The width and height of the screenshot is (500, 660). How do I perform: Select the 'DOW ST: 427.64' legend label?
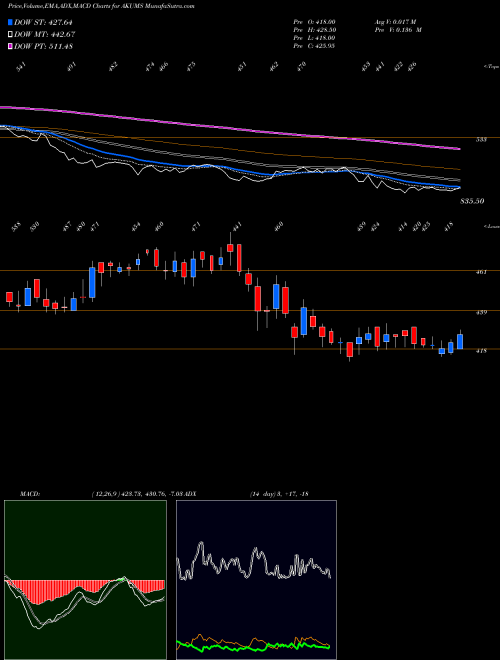click(x=43, y=22)
